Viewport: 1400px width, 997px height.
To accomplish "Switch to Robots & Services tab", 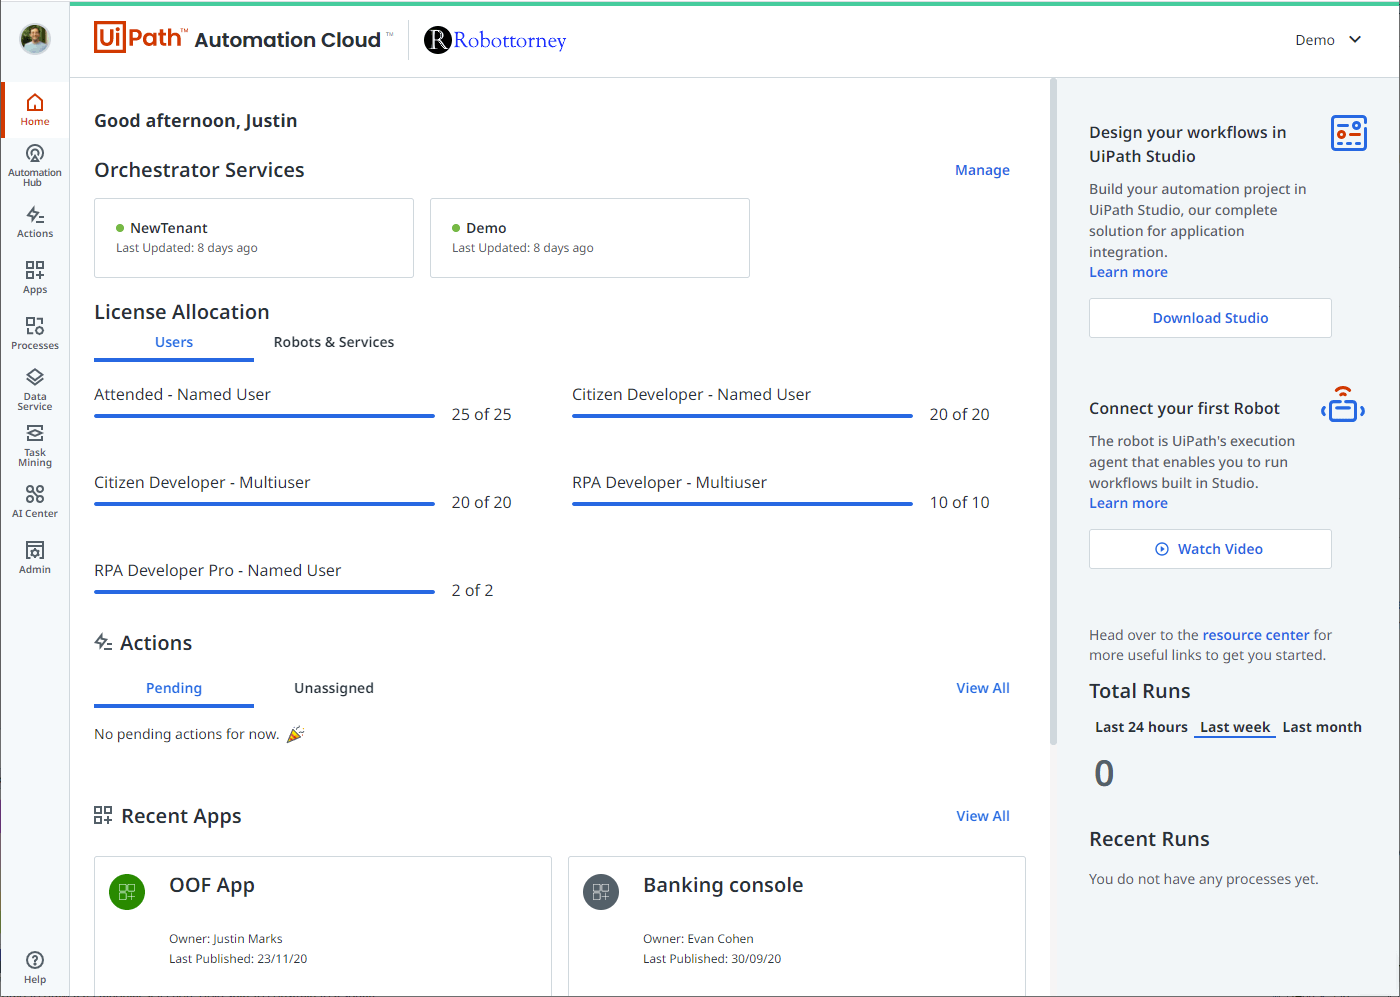I will pos(334,343).
